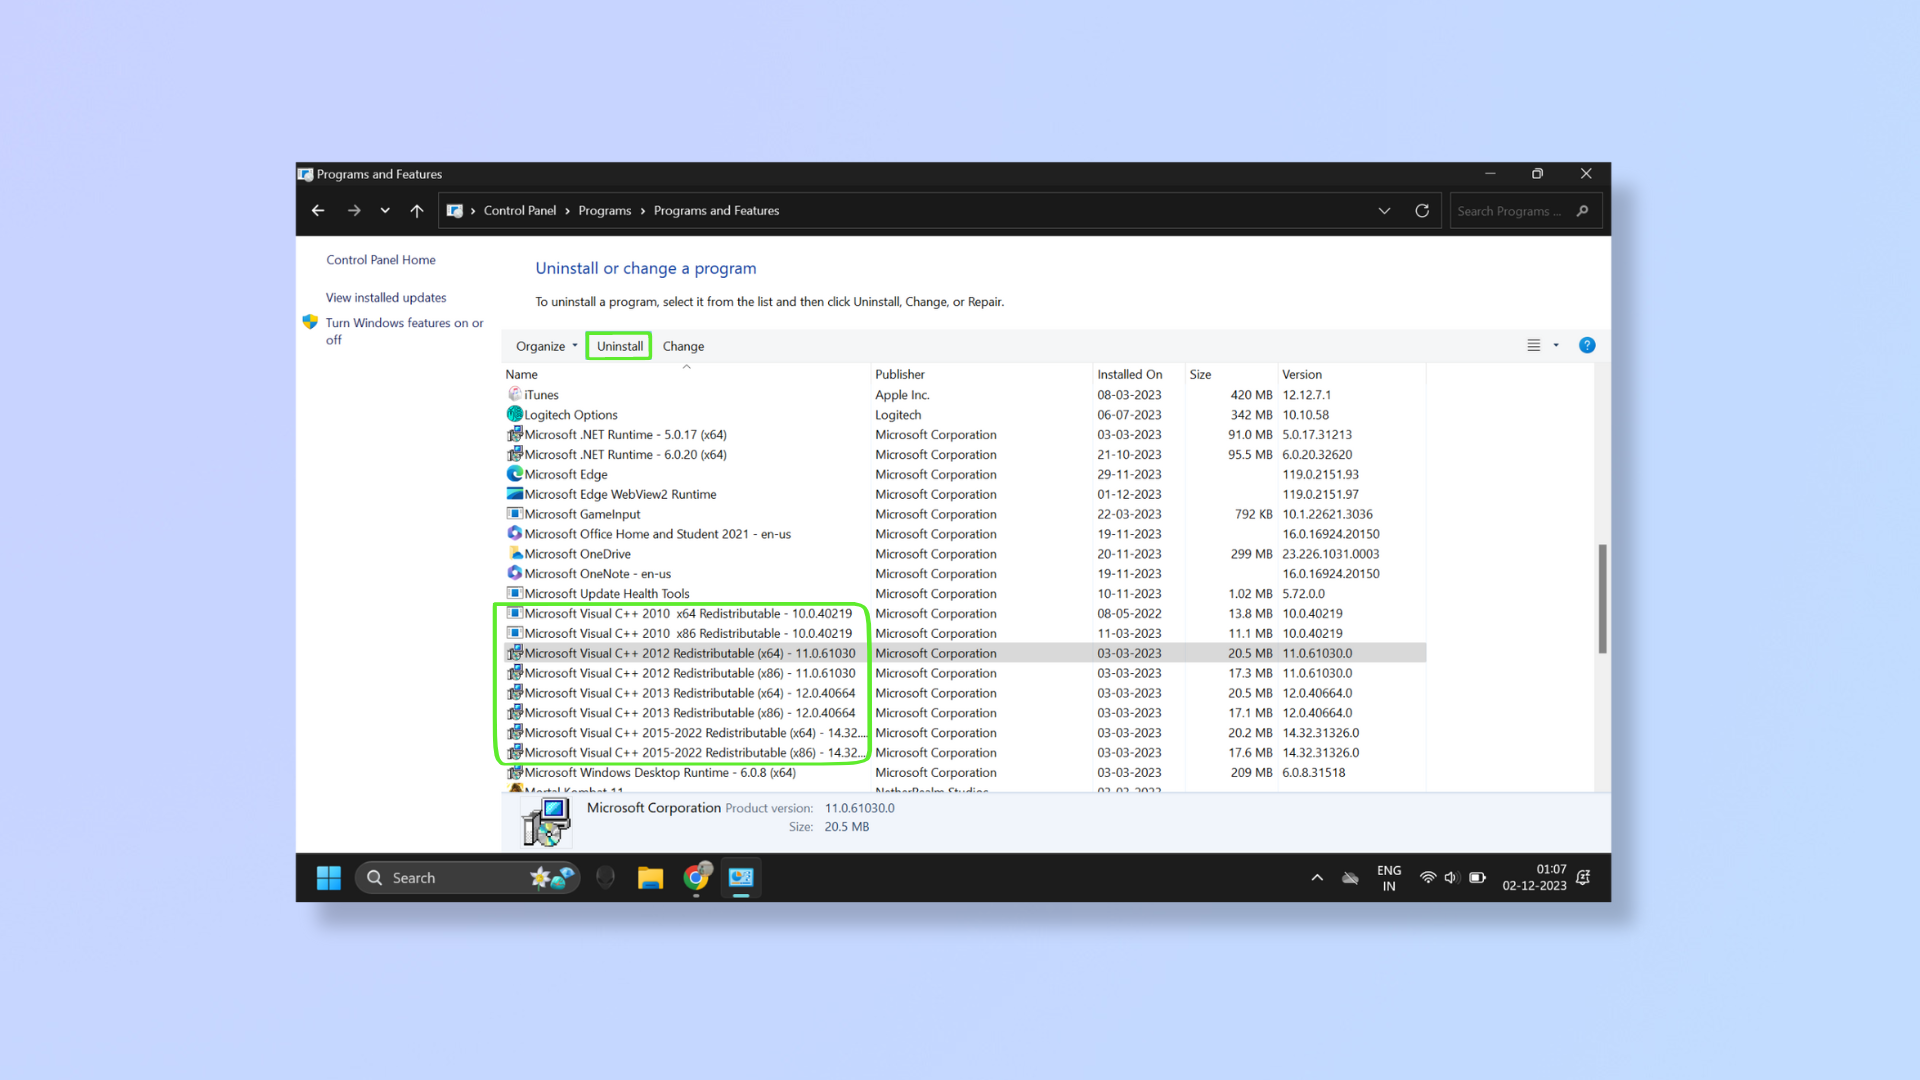This screenshot has width=1920, height=1080.
Task: Click the Uninstall toolbar button
Action: click(x=619, y=346)
